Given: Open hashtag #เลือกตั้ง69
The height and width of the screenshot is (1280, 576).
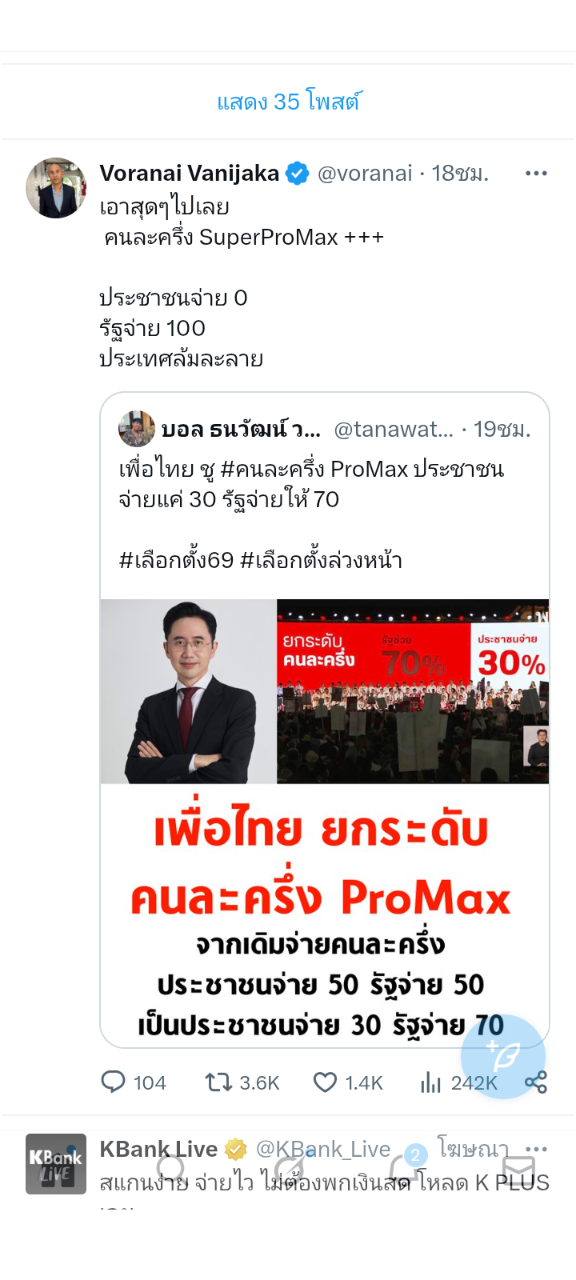Looking at the screenshot, I should click(176, 560).
